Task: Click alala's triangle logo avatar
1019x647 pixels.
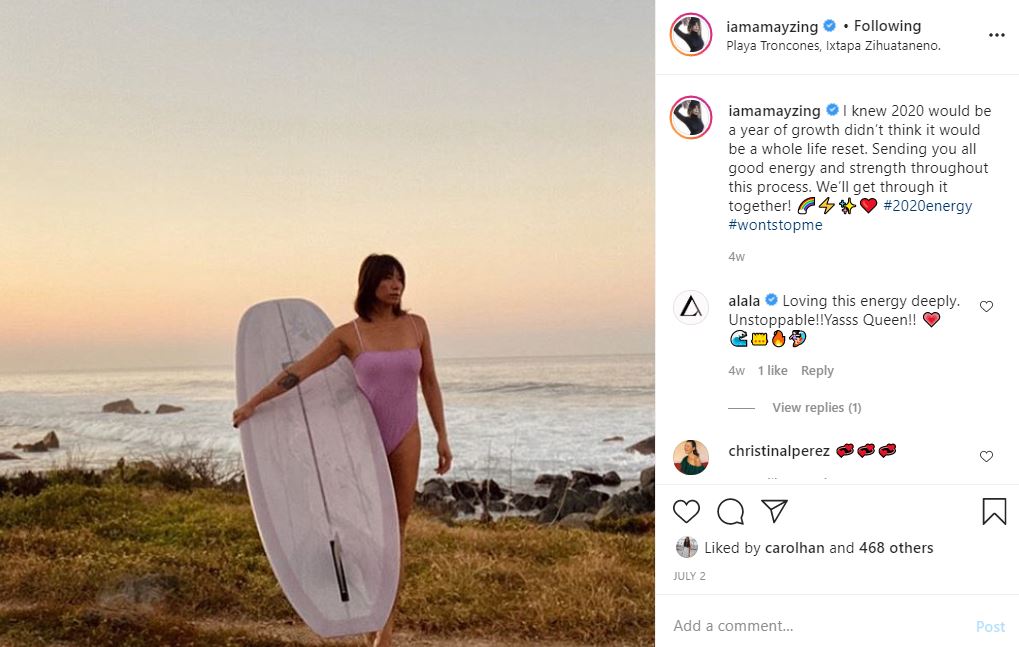Action: pyautogui.click(x=691, y=308)
